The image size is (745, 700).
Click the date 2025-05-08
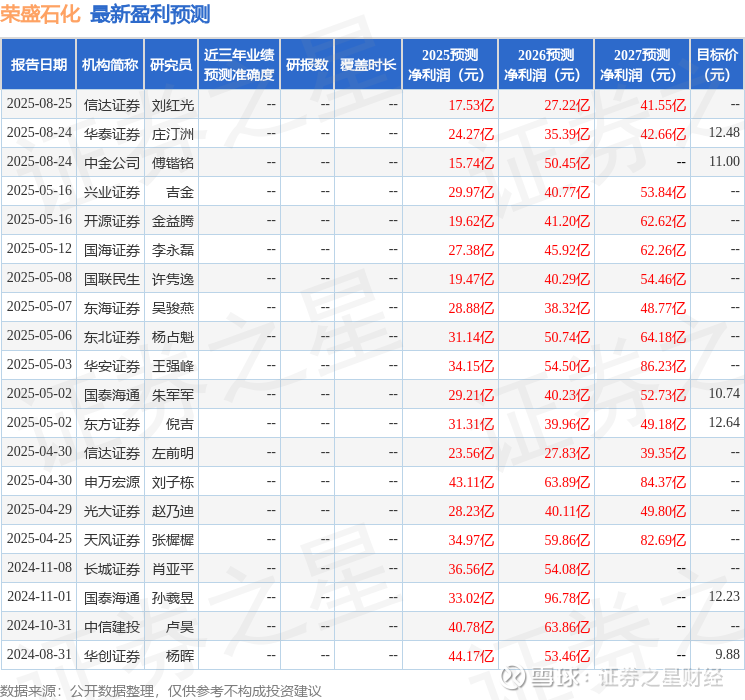[39, 278]
